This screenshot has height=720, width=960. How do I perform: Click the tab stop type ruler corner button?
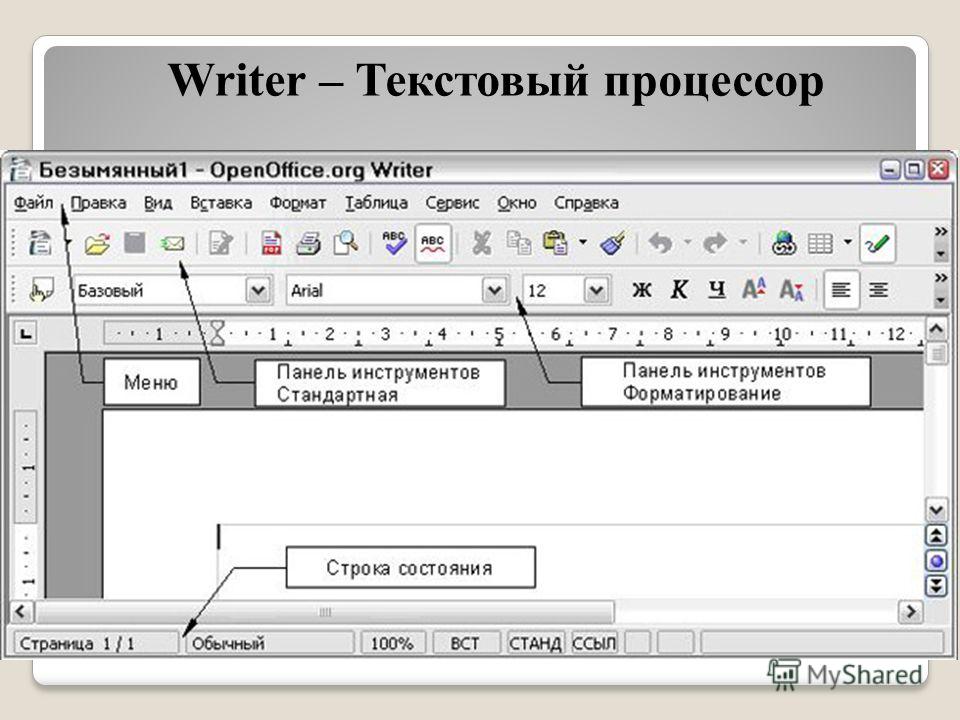tap(26, 334)
